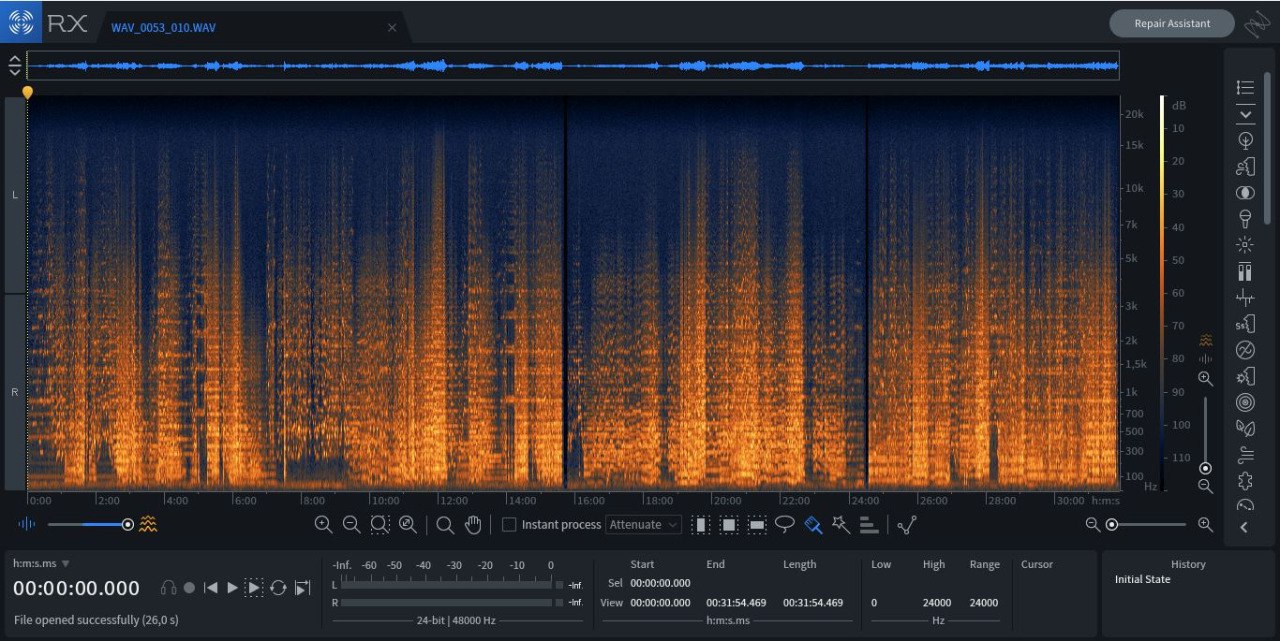This screenshot has width=1280, height=641.
Task: Select Initial State in History
Action: (x=1143, y=580)
